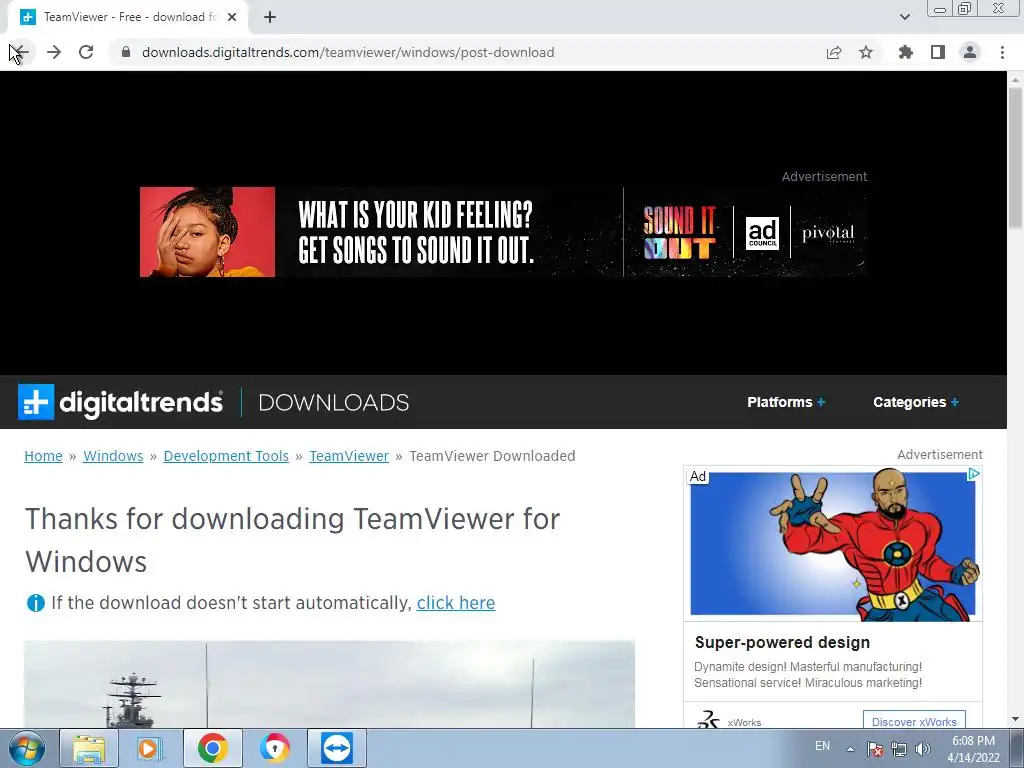Open a new browser tab
Screen dimensions: 1024x768
tap(270, 17)
